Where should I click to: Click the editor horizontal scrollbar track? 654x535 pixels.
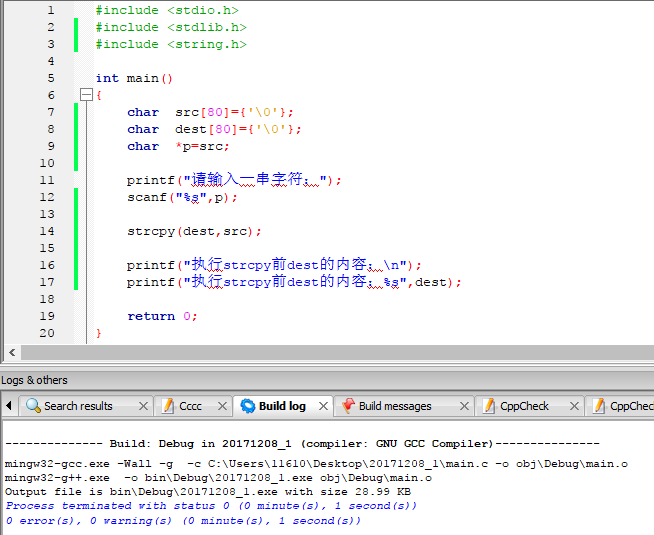337,352
